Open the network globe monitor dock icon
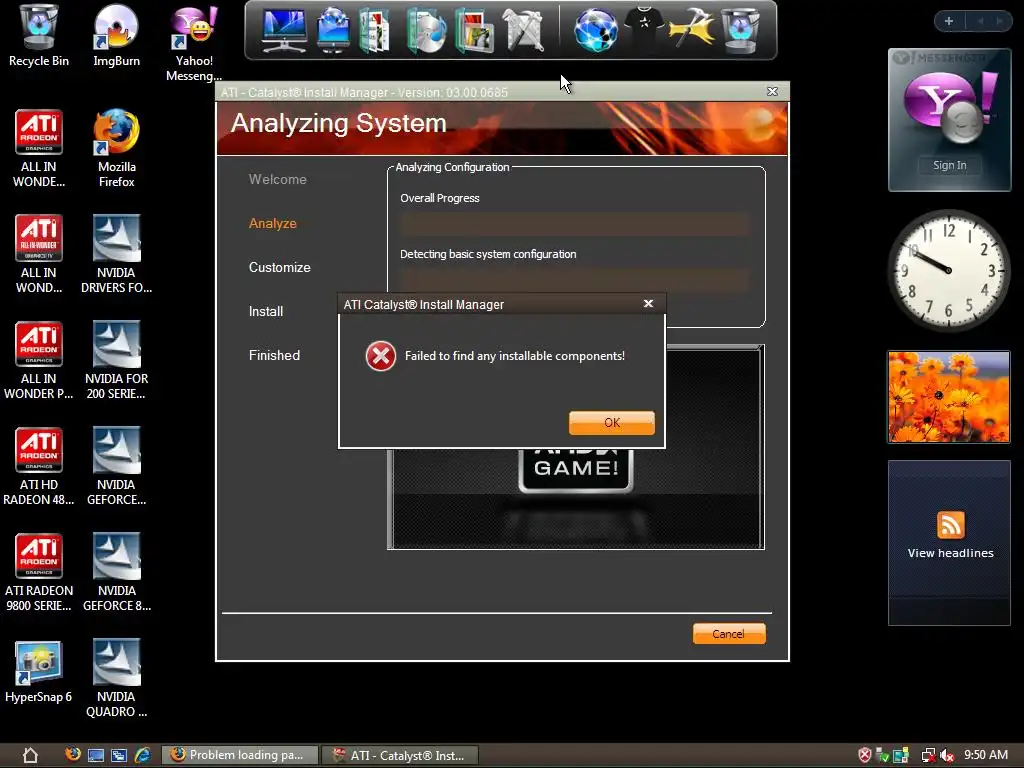1024x768 pixels. click(x=333, y=29)
